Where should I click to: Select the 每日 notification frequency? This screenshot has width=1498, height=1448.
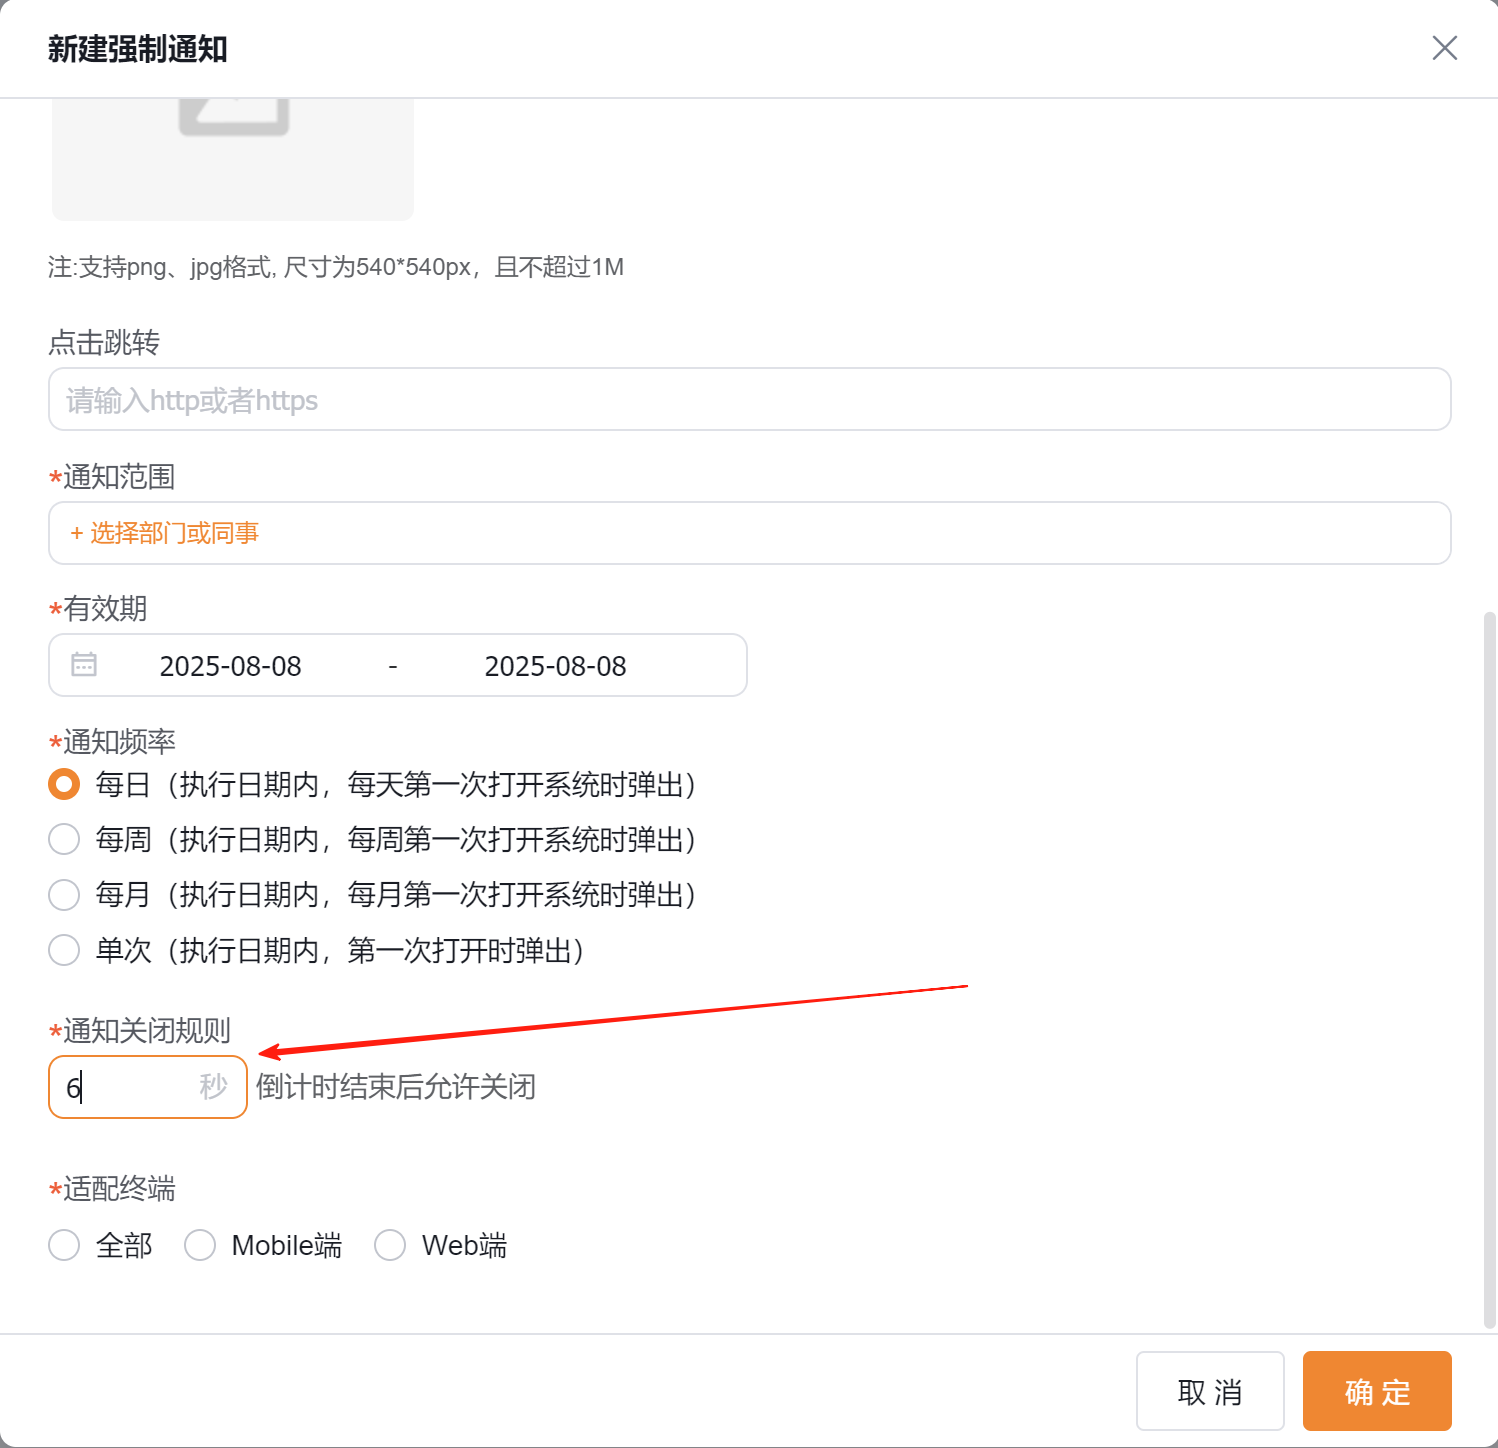(x=64, y=785)
